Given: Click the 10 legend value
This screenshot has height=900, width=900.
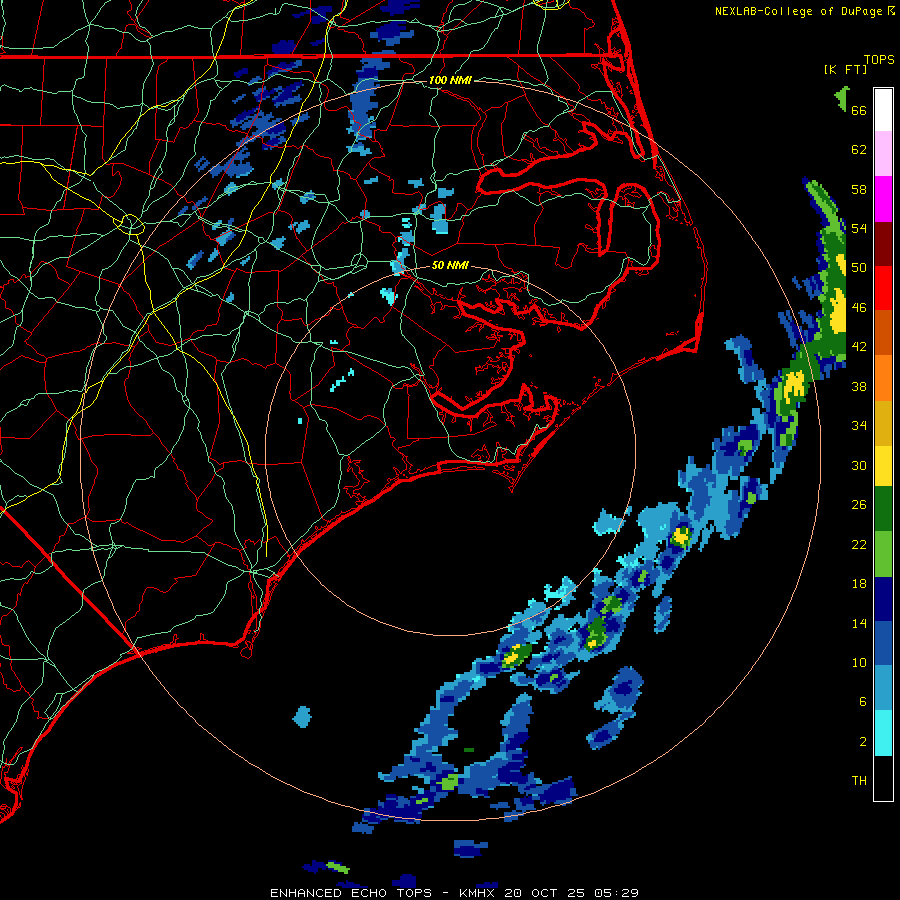Looking at the screenshot, I should point(859,662).
